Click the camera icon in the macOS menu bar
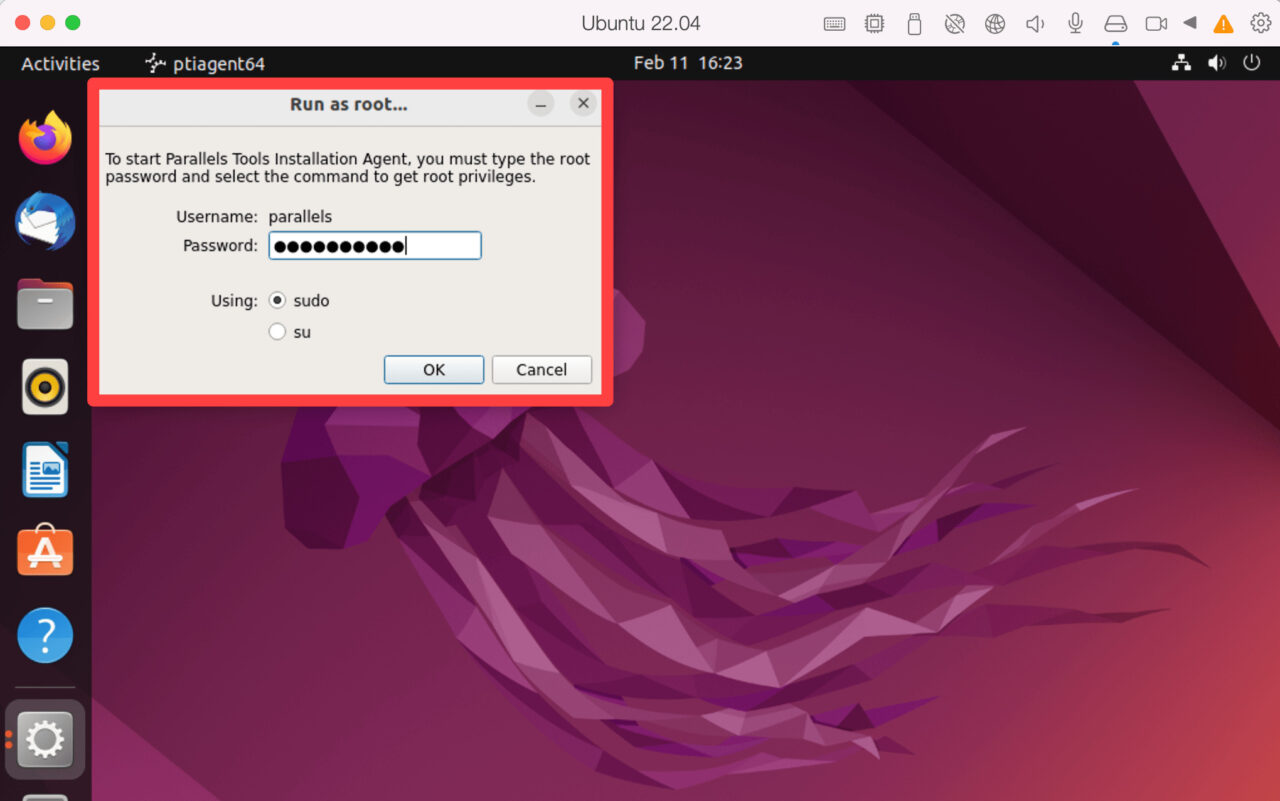This screenshot has height=801, width=1280. pyautogui.click(x=1155, y=22)
